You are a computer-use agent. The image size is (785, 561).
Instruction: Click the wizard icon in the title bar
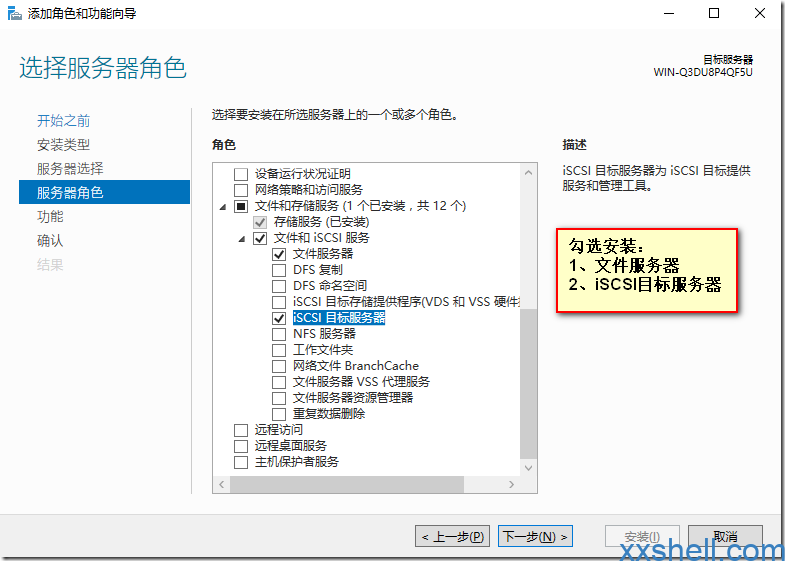click(15, 14)
